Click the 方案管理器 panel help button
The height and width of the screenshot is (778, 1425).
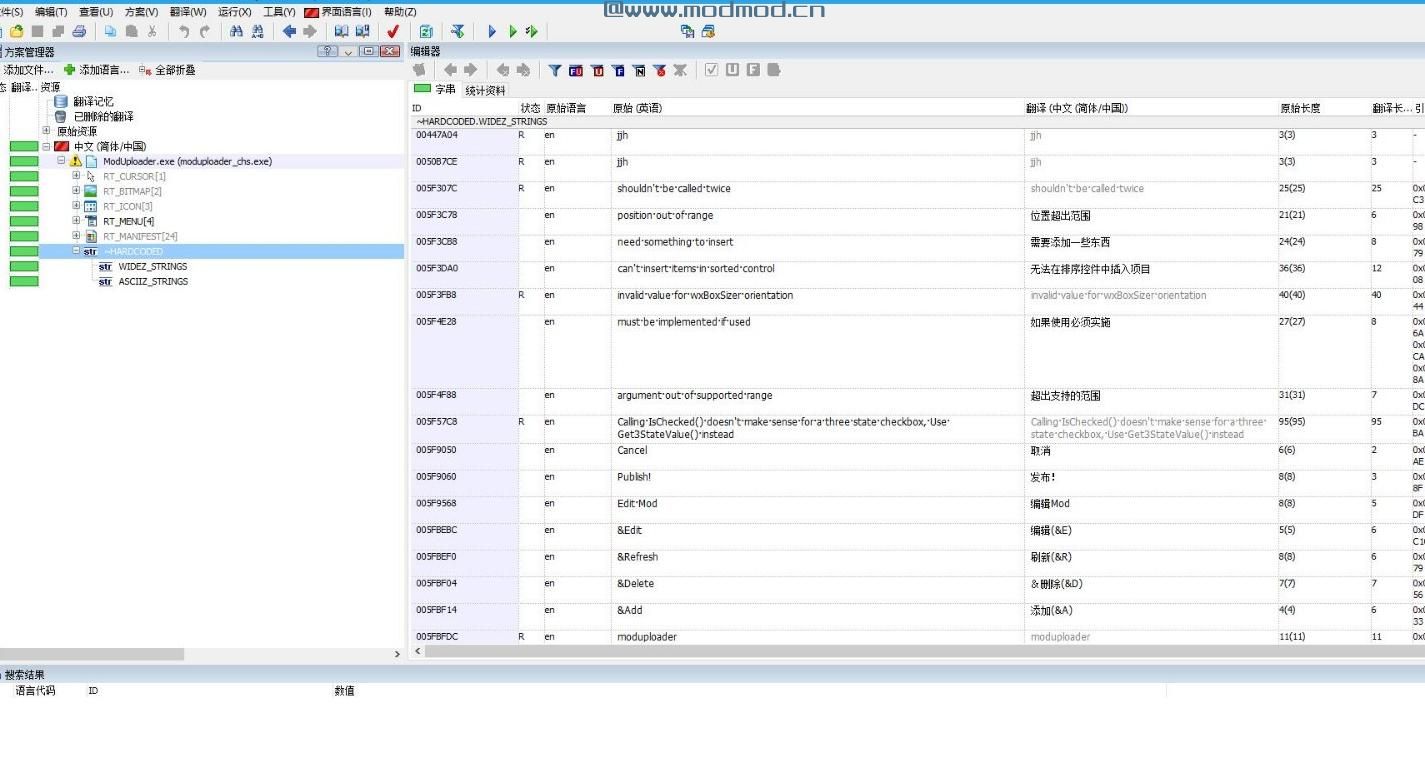pyautogui.click(x=328, y=51)
